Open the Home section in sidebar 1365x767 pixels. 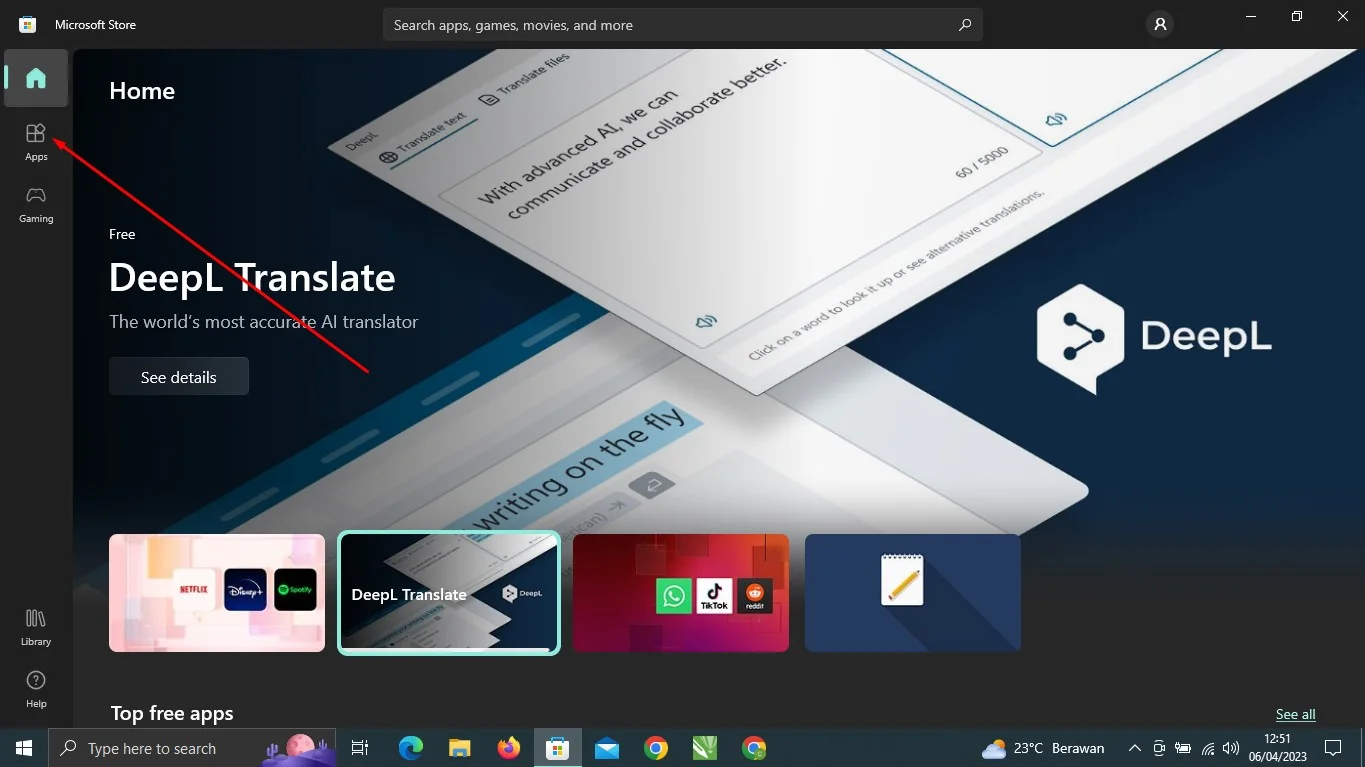coord(36,78)
